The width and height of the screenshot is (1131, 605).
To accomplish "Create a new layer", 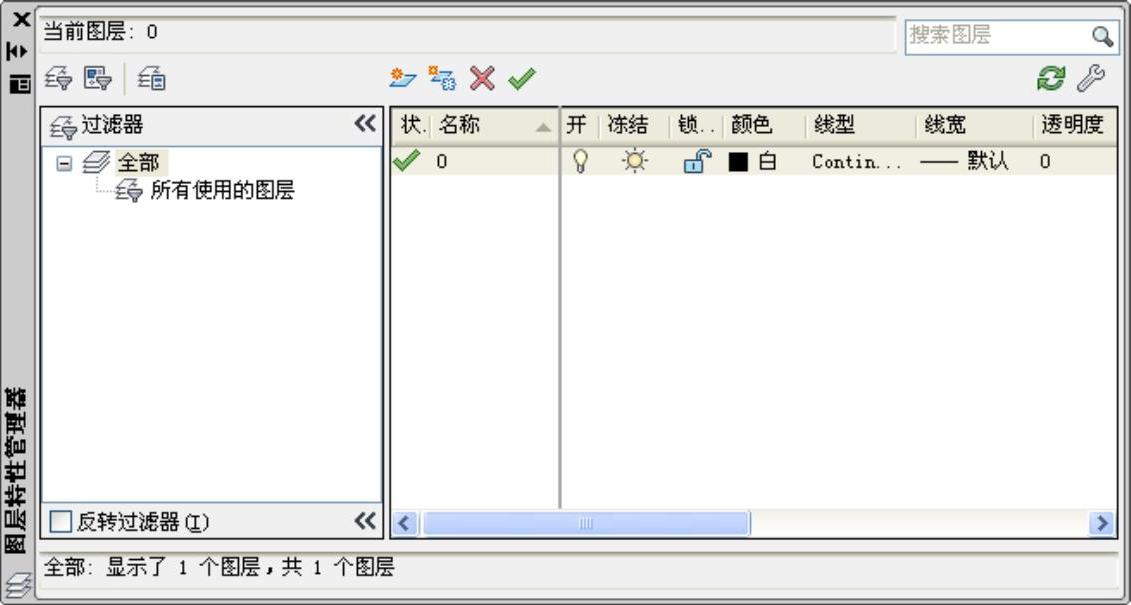I will click(402, 78).
